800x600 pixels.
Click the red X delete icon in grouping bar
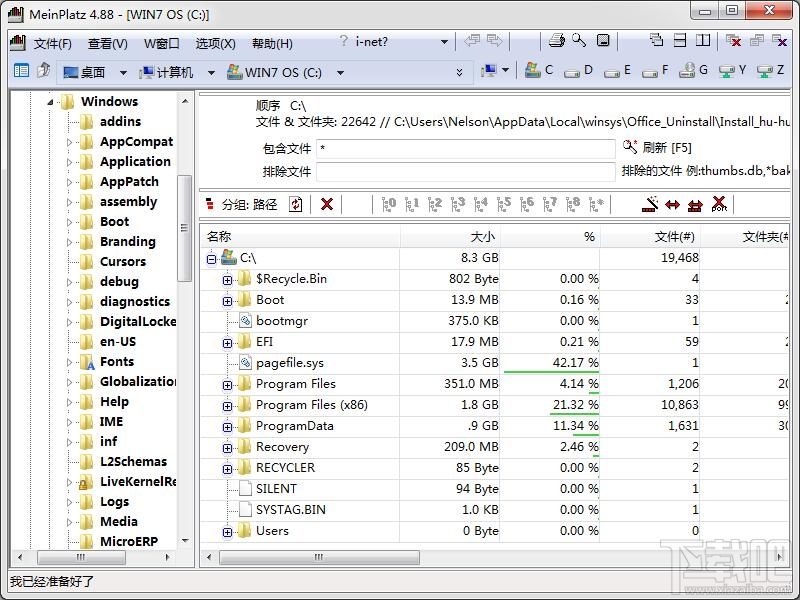[x=327, y=205]
